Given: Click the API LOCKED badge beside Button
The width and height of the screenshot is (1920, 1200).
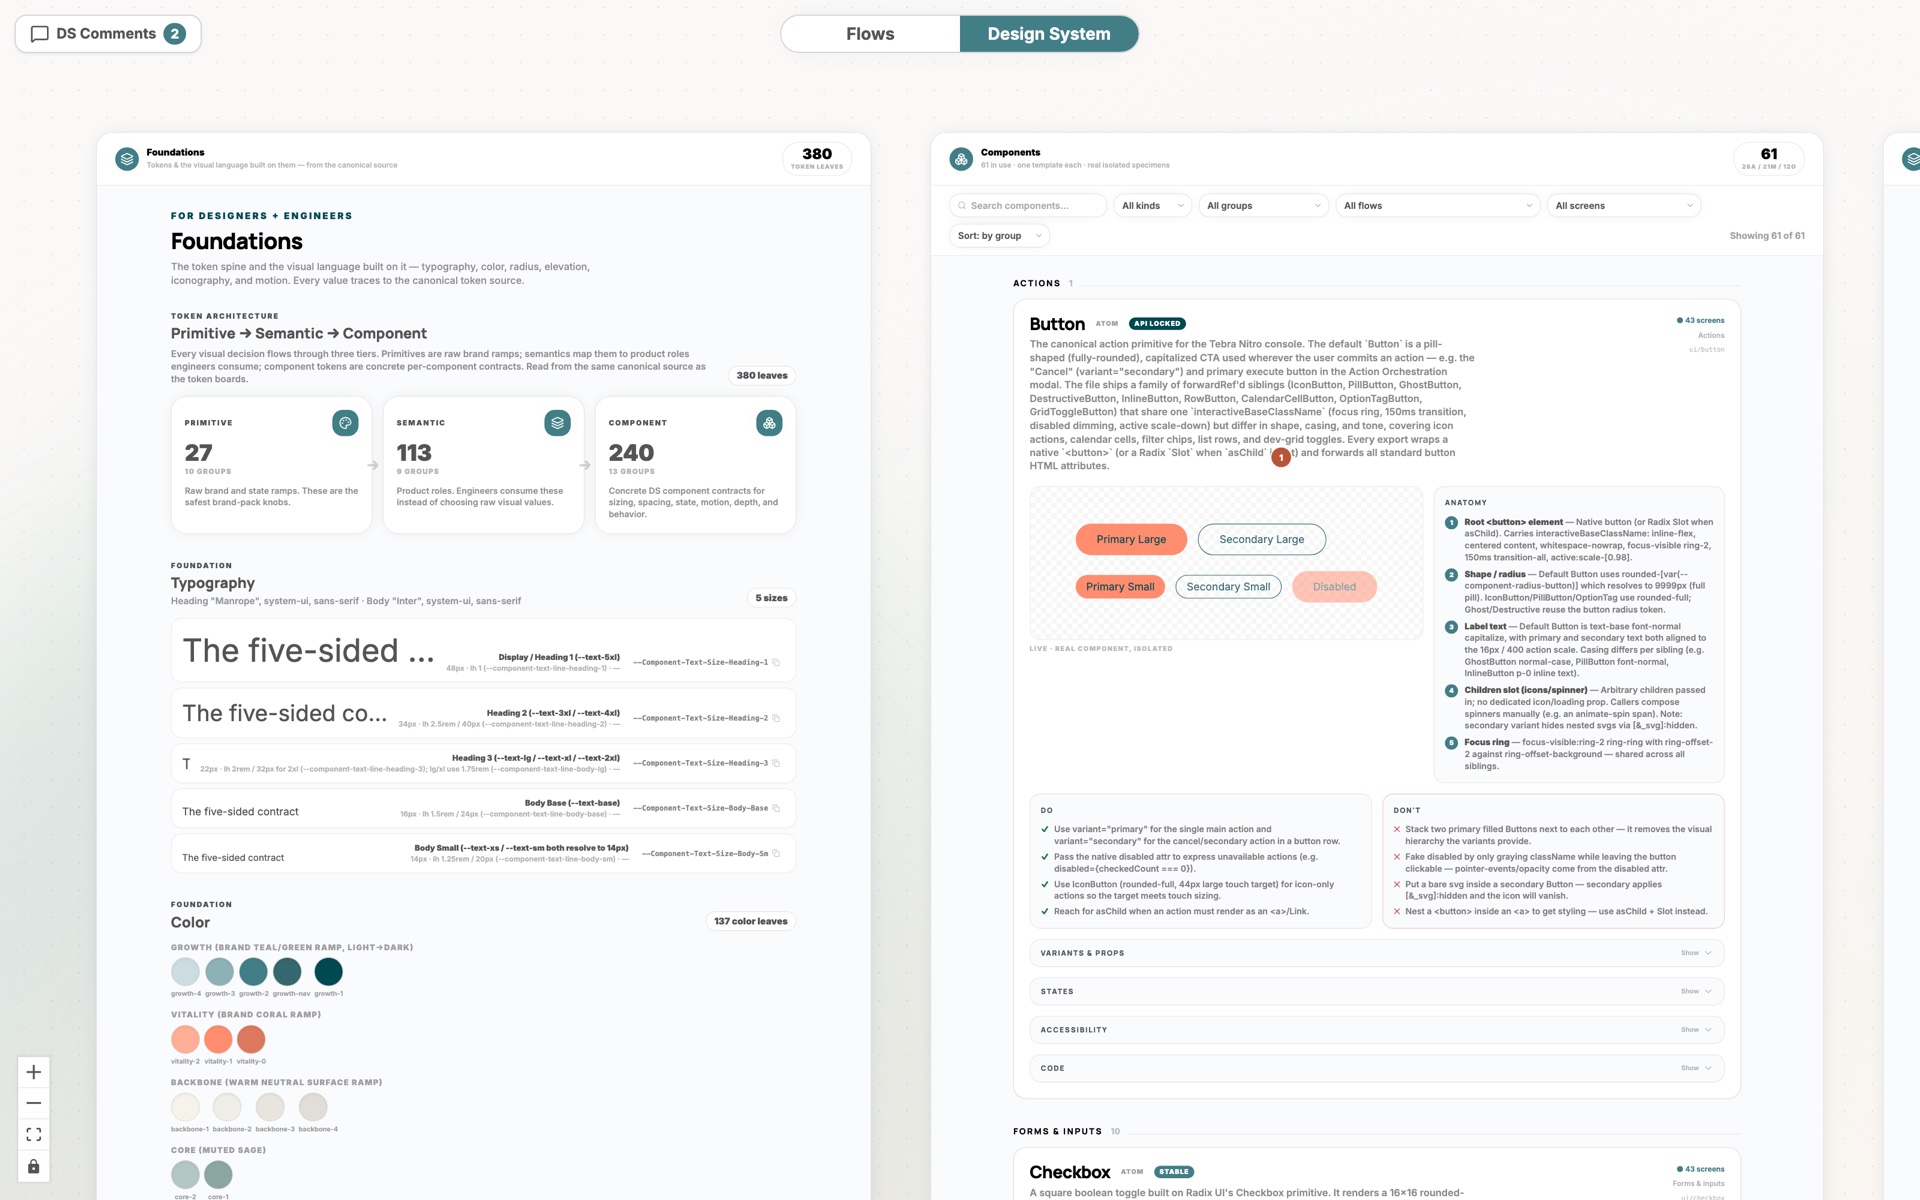Looking at the screenshot, I should click(1157, 324).
